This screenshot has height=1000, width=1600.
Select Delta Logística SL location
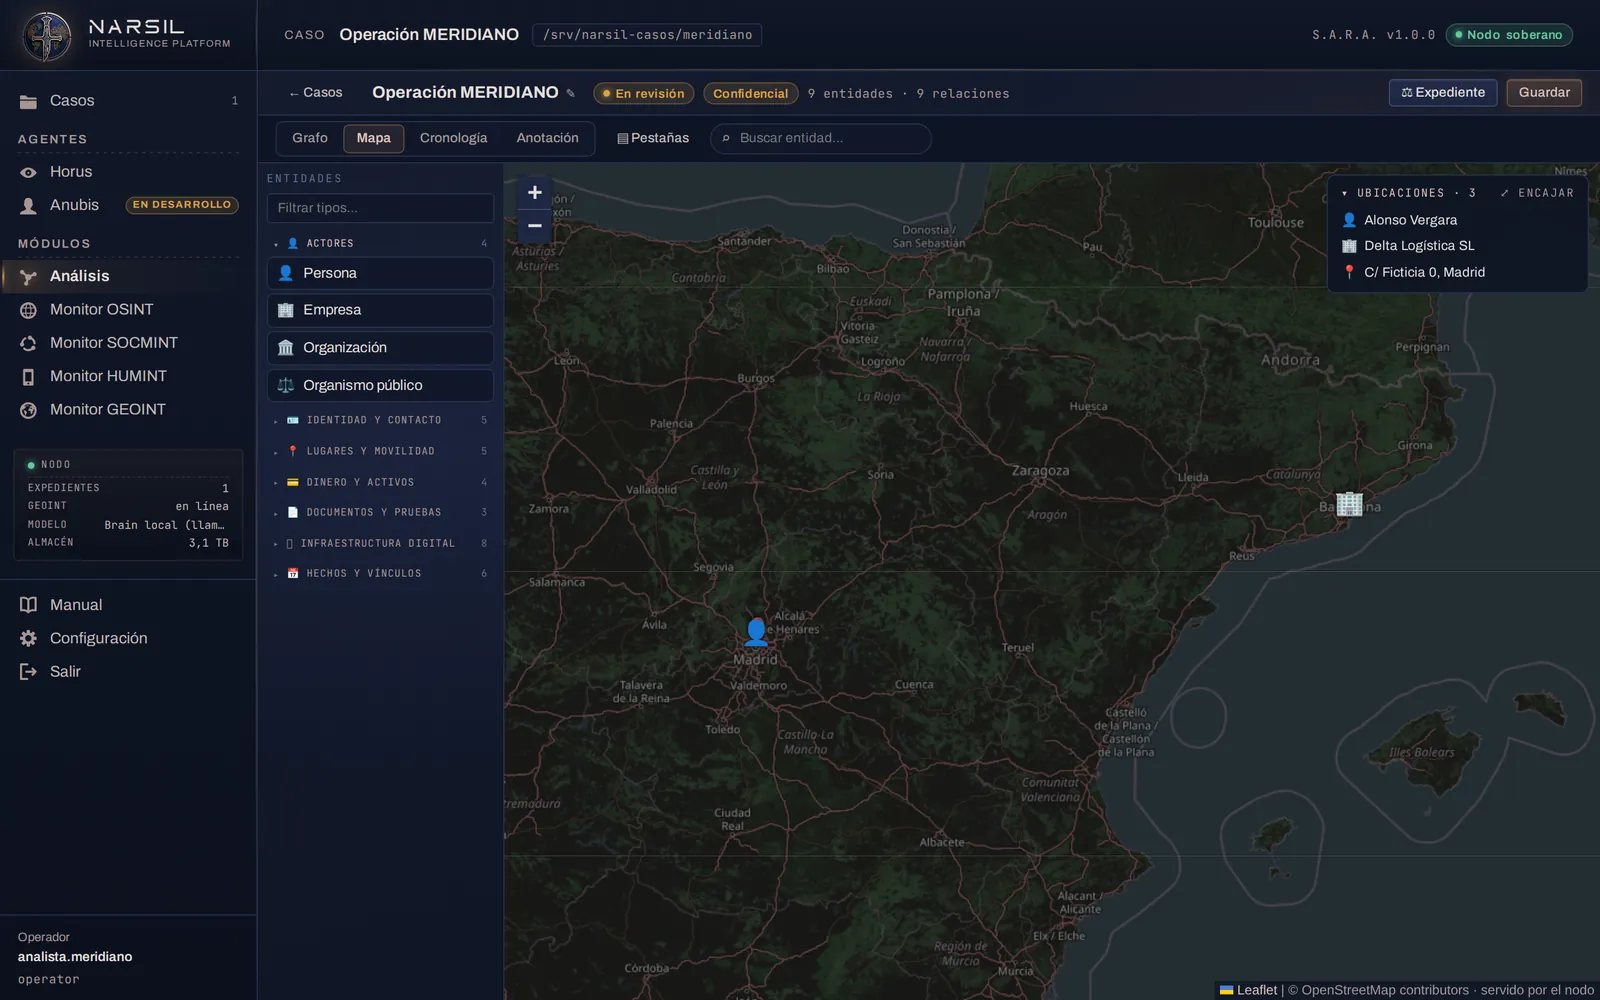point(1457,246)
